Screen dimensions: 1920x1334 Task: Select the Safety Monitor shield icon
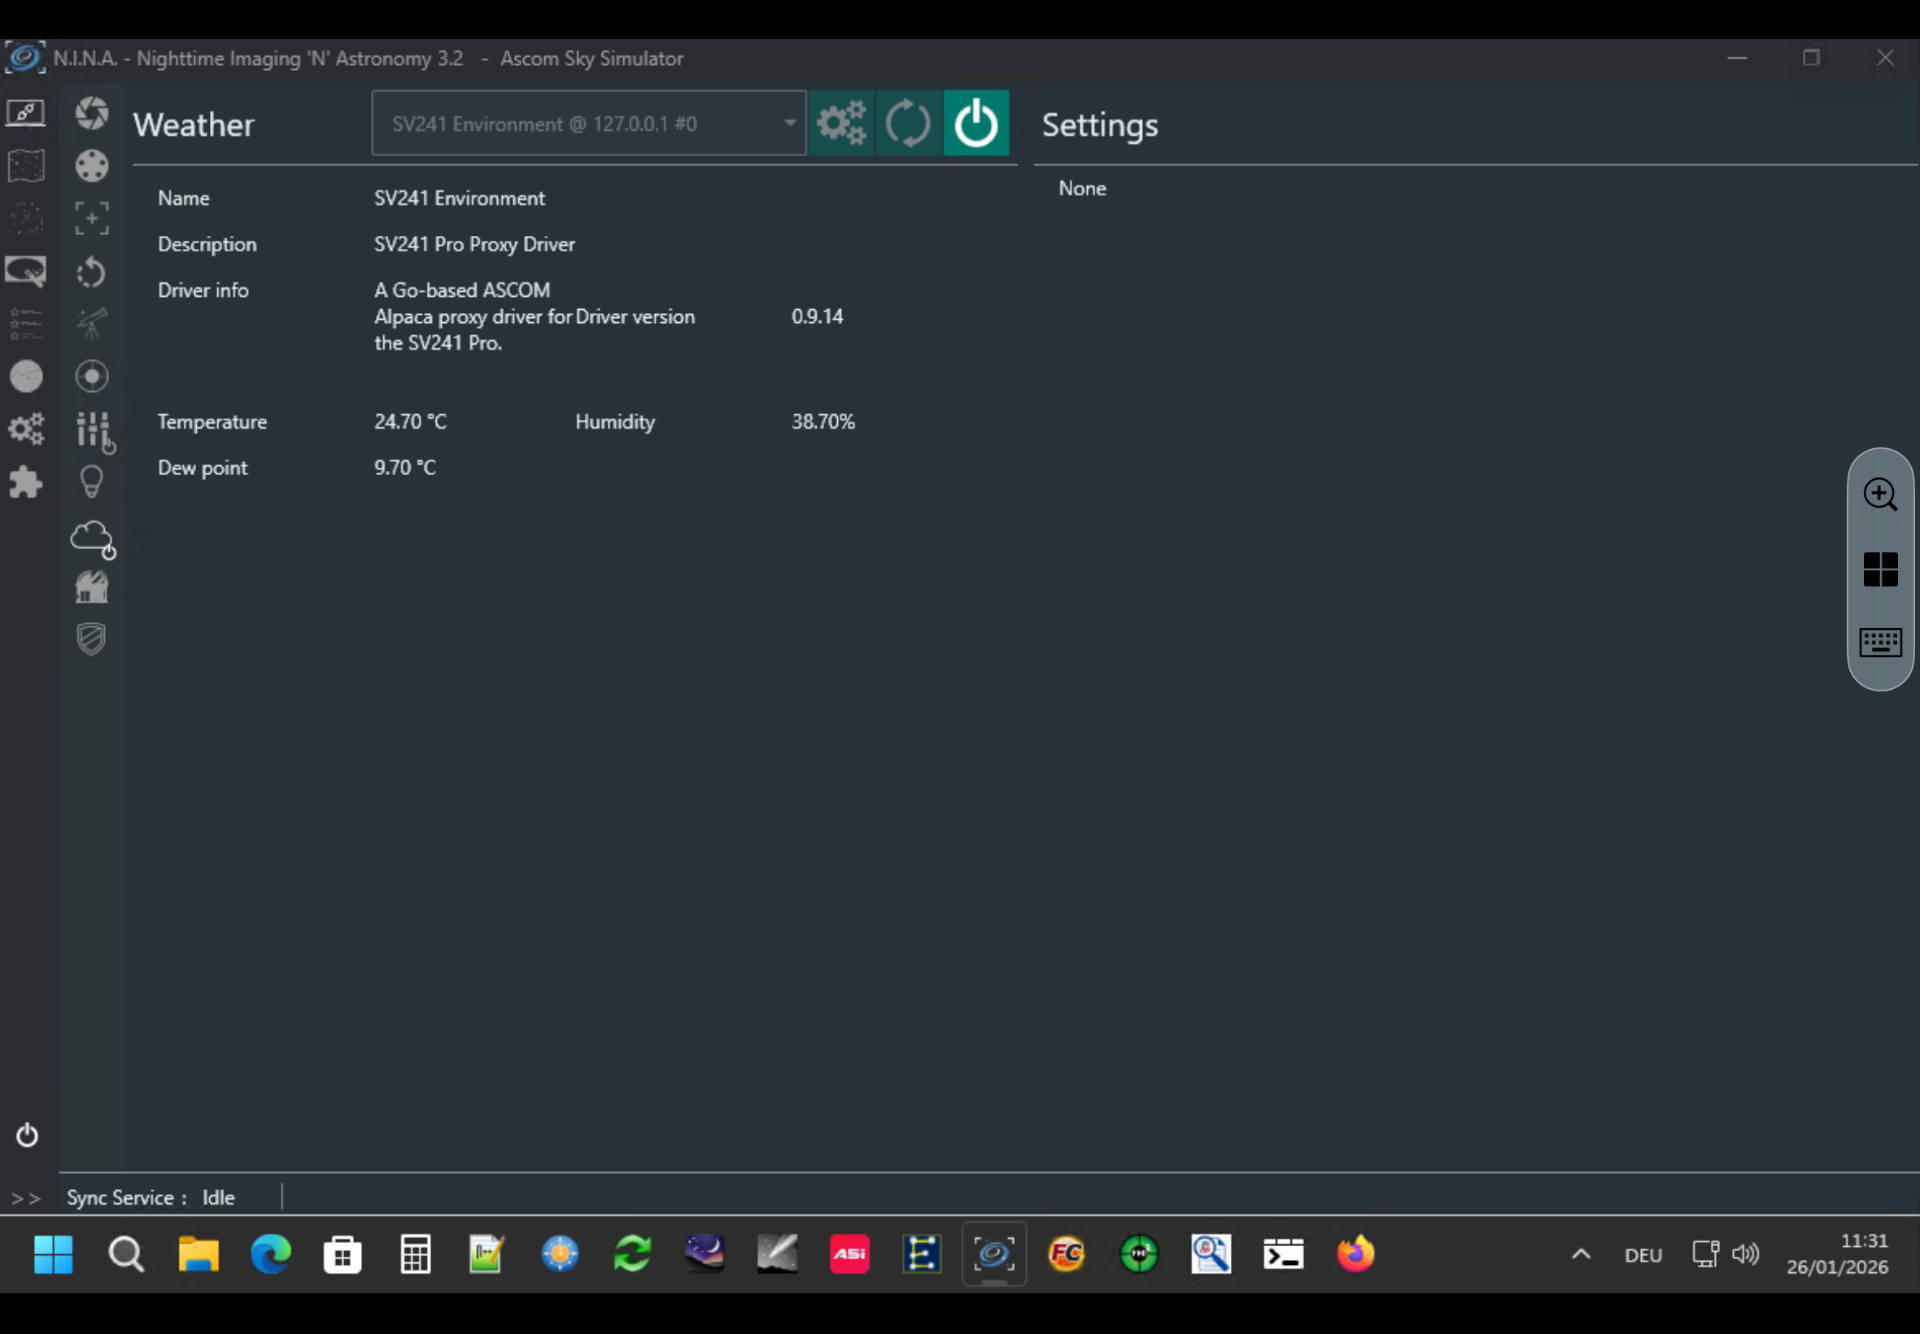click(92, 639)
